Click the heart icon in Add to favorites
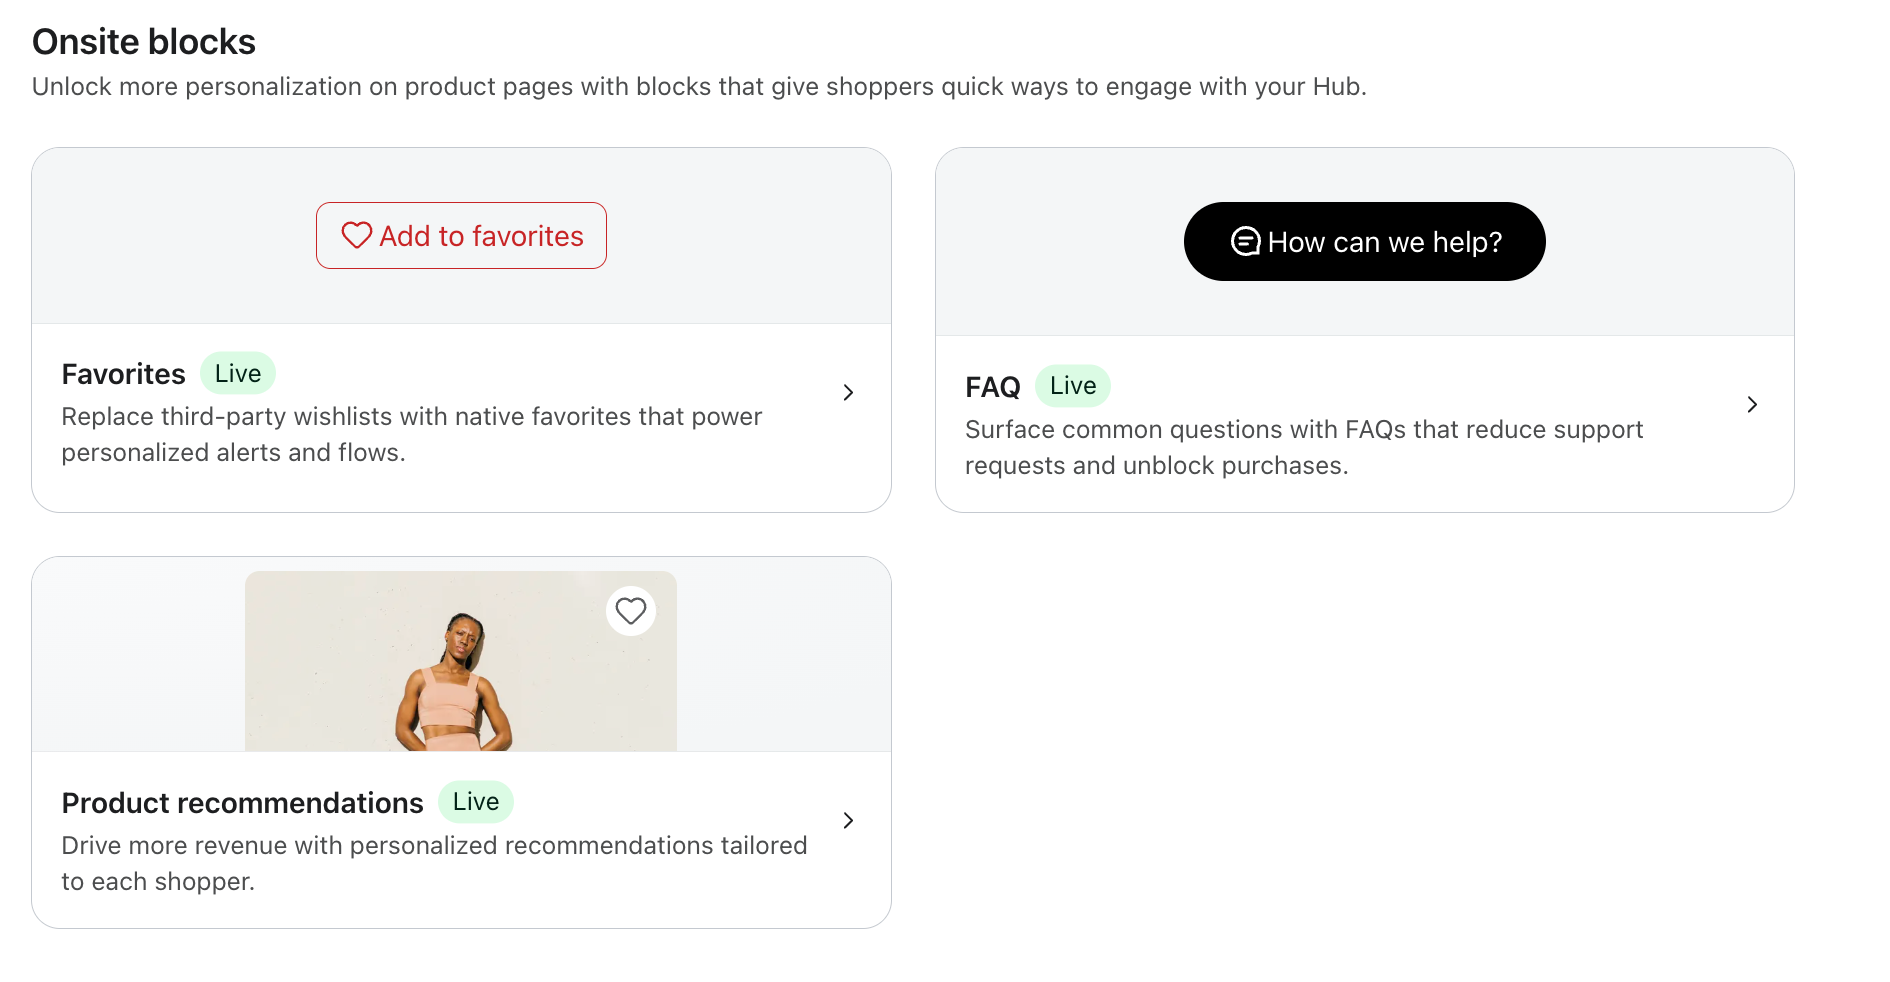This screenshot has height=982, width=1890. pyautogui.click(x=357, y=236)
